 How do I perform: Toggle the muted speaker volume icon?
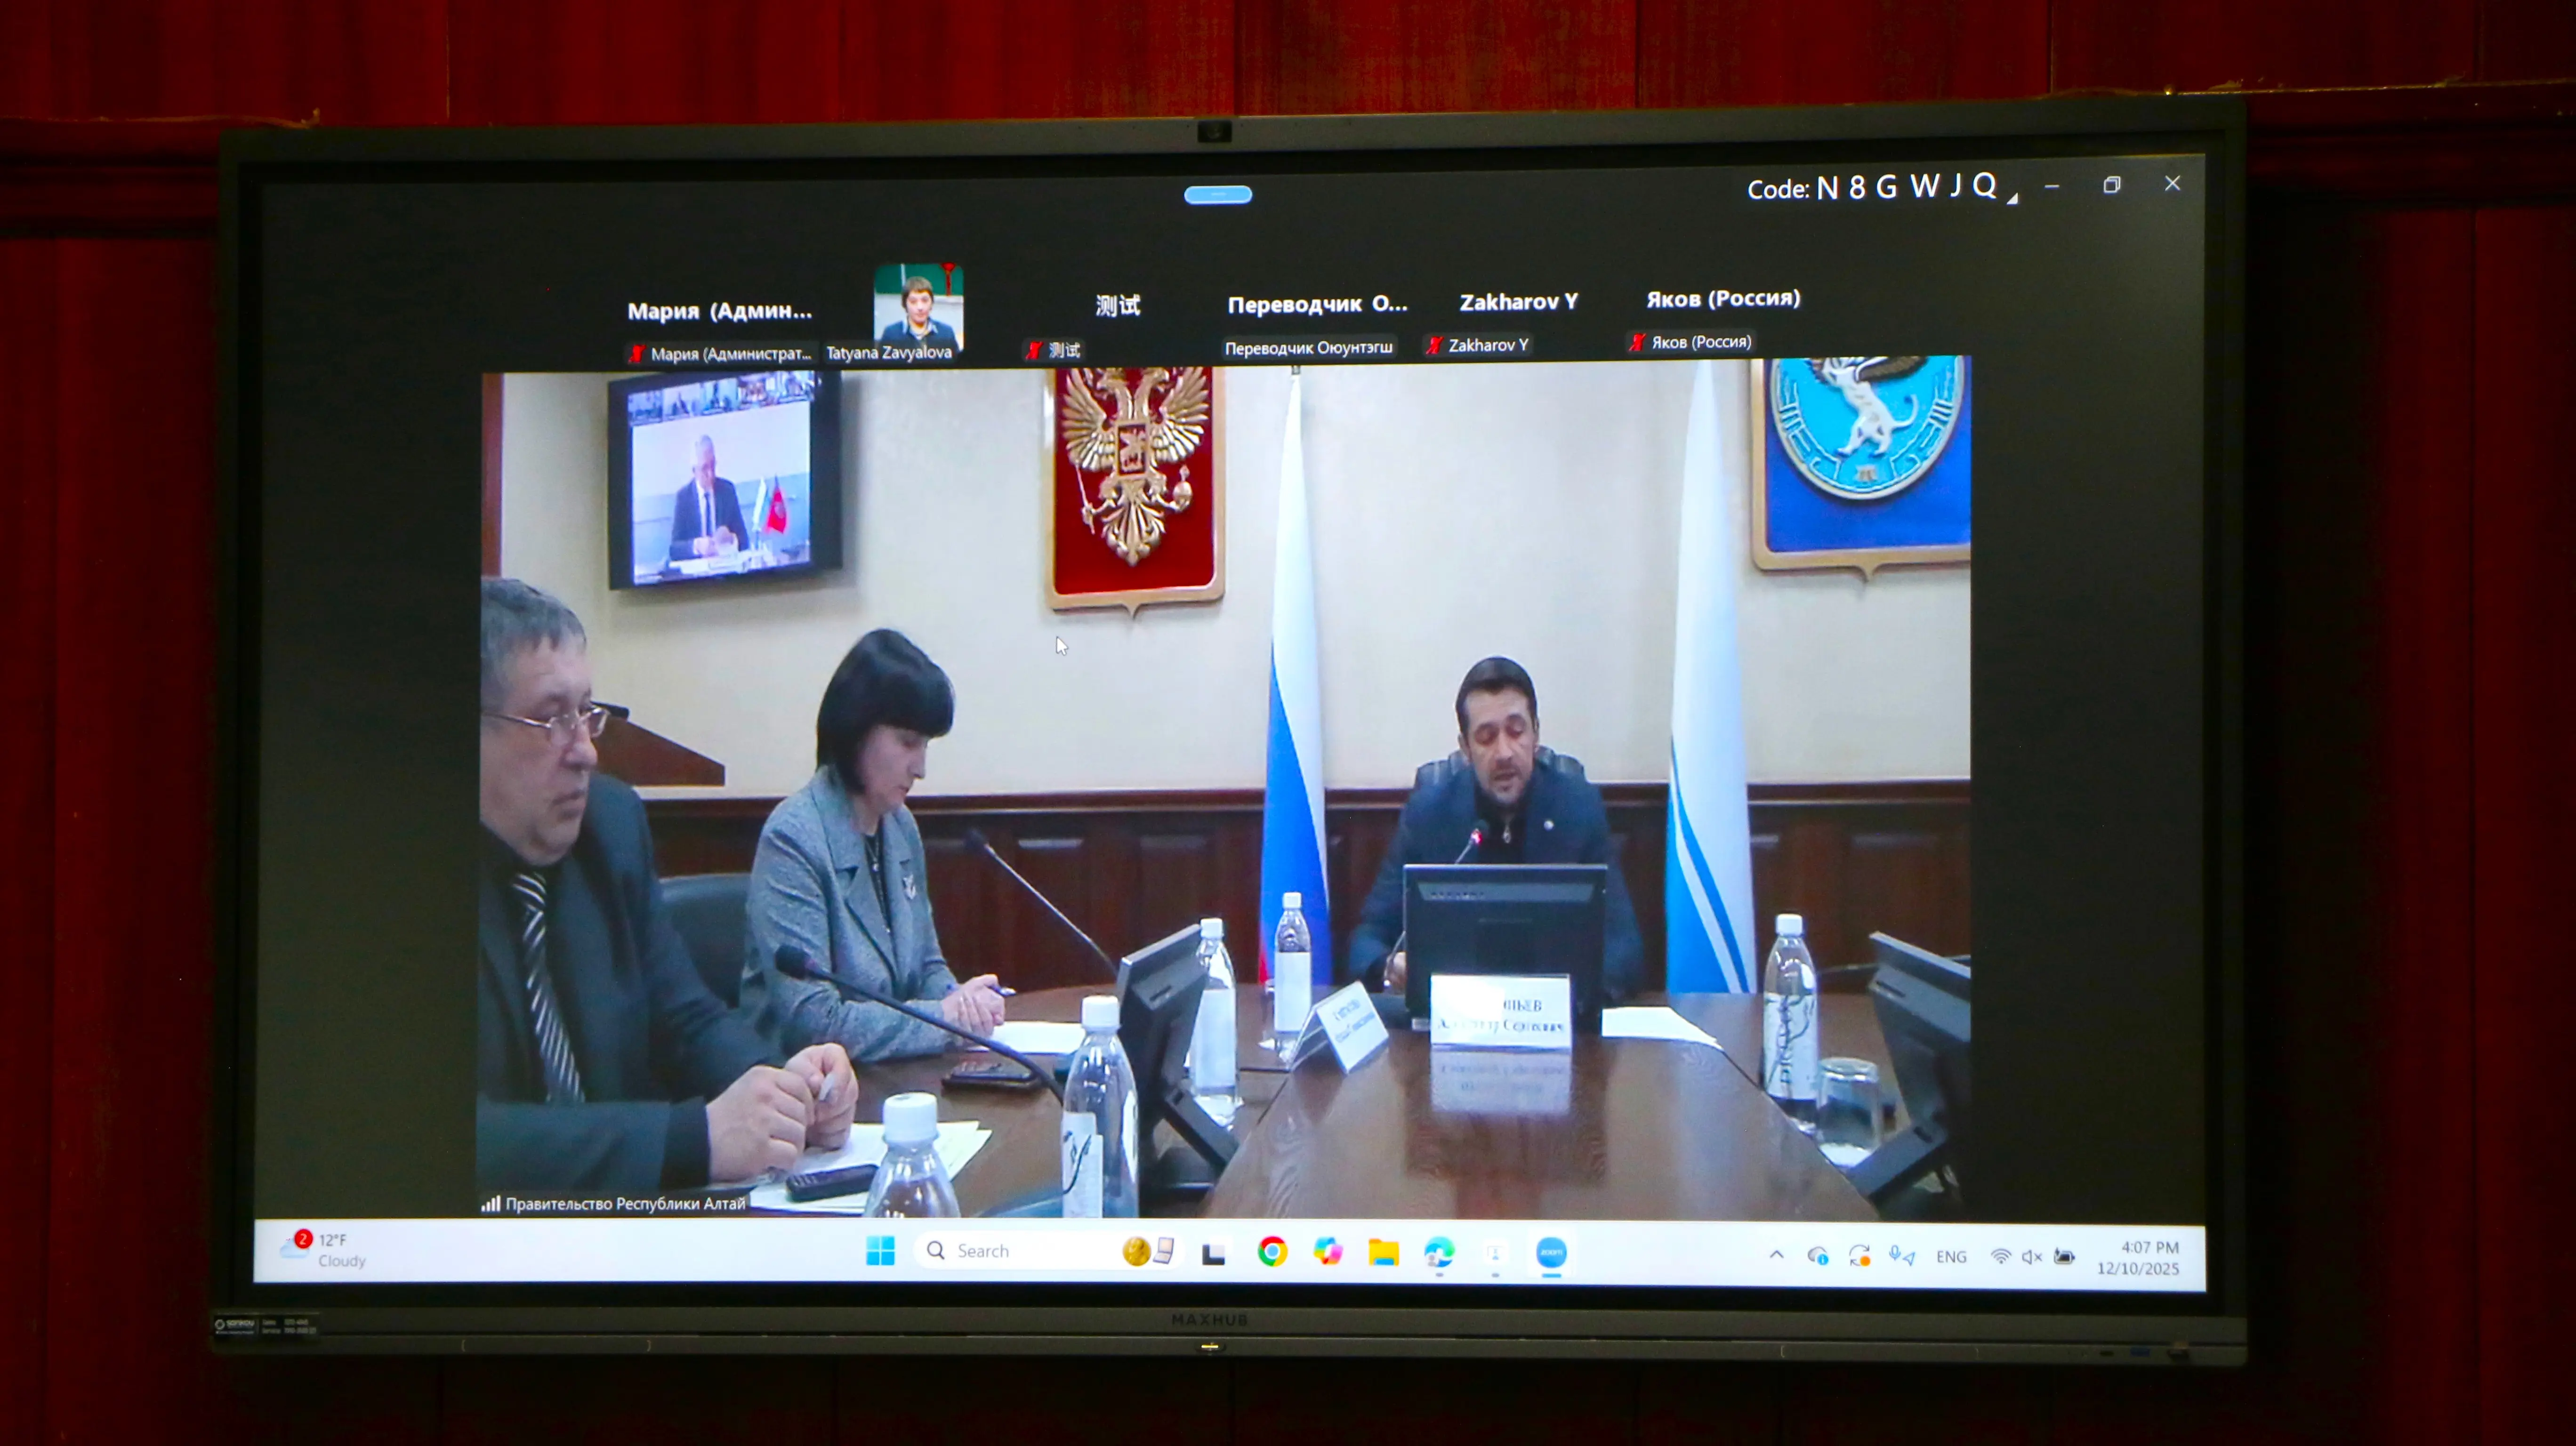(2031, 1257)
